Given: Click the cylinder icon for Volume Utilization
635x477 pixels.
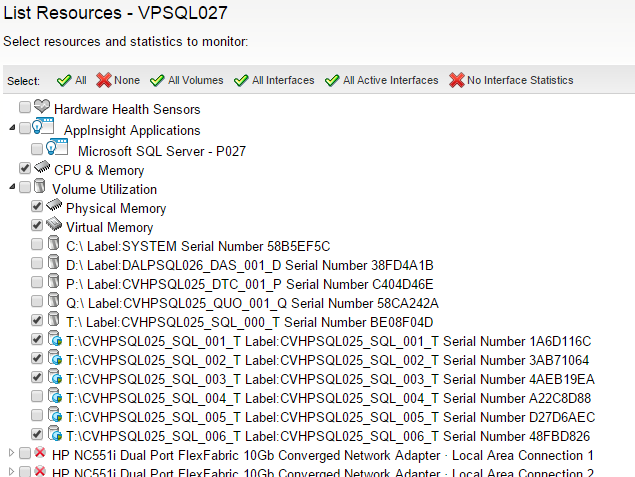Looking at the screenshot, I should coord(40,186).
